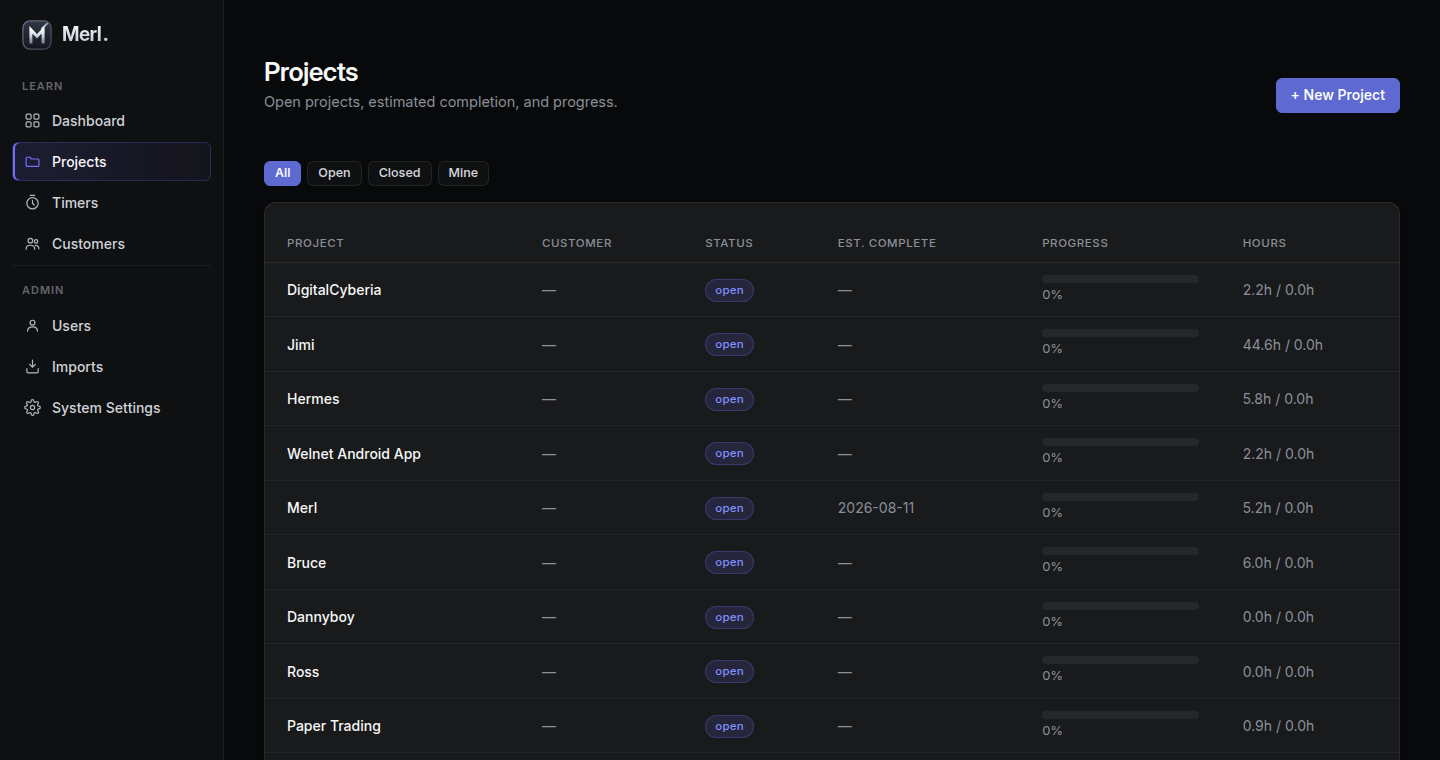Click the Dashboard grid icon
This screenshot has height=760, width=1440.
point(33,121)
